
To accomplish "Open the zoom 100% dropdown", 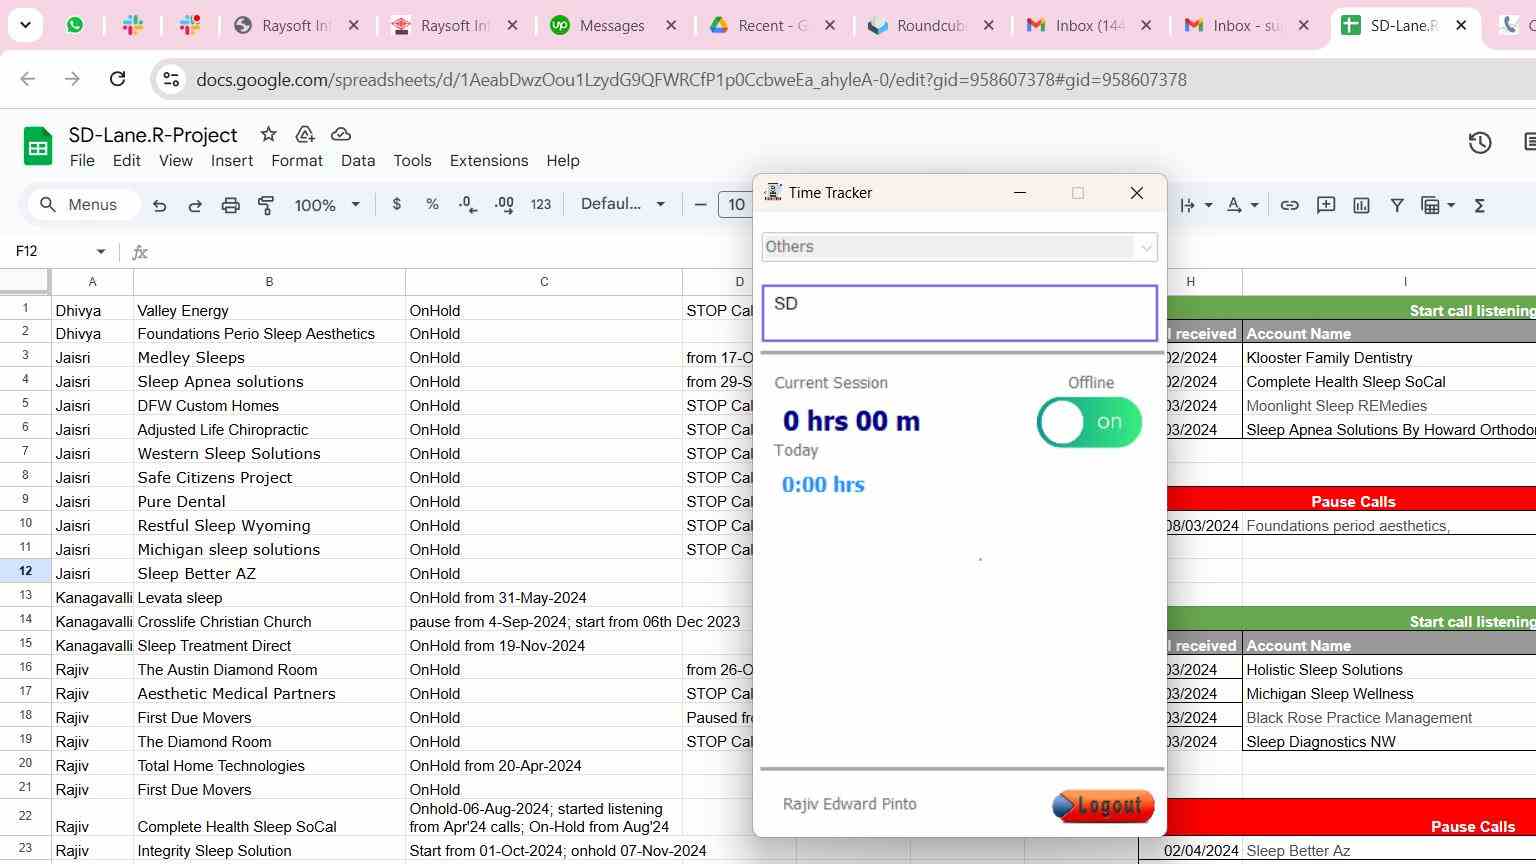I will click(326, 205).
